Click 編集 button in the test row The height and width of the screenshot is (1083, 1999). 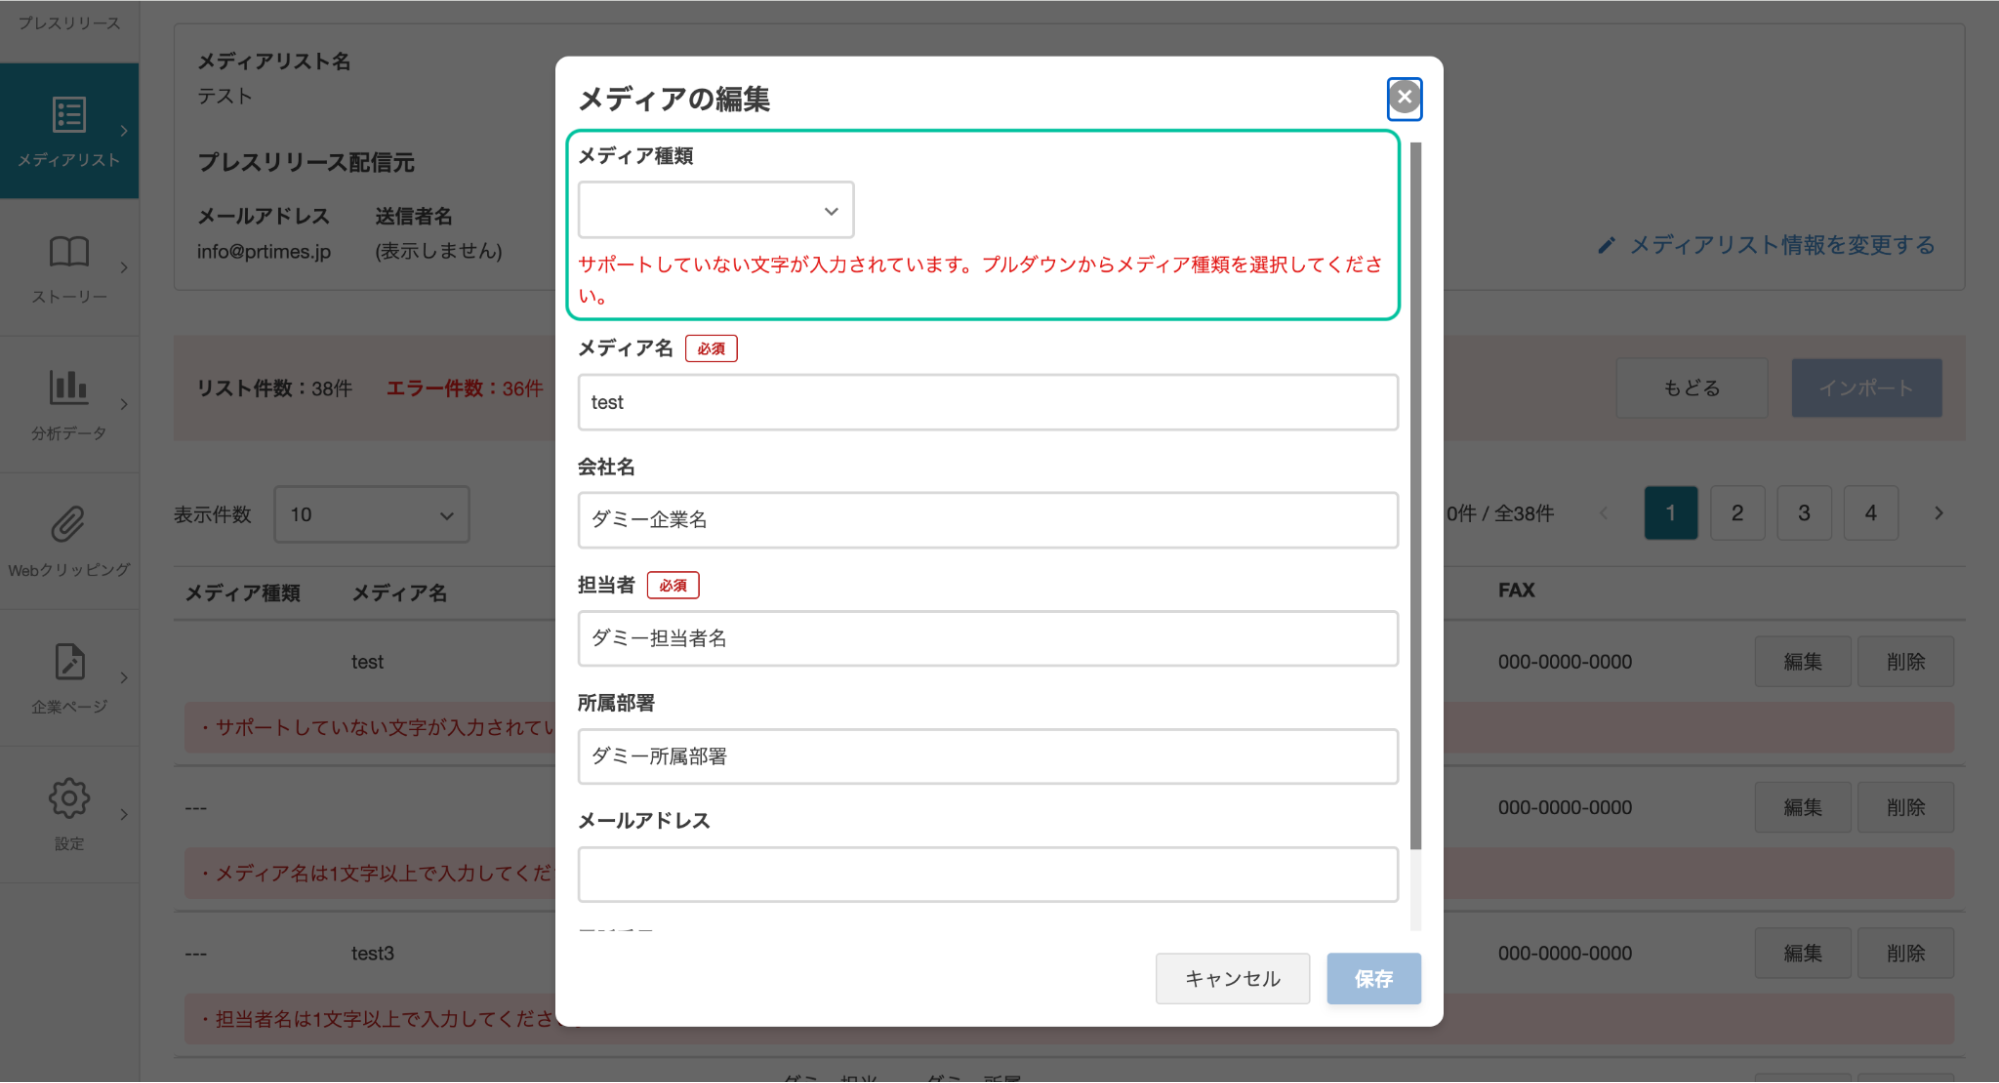tap(1802, 661)
